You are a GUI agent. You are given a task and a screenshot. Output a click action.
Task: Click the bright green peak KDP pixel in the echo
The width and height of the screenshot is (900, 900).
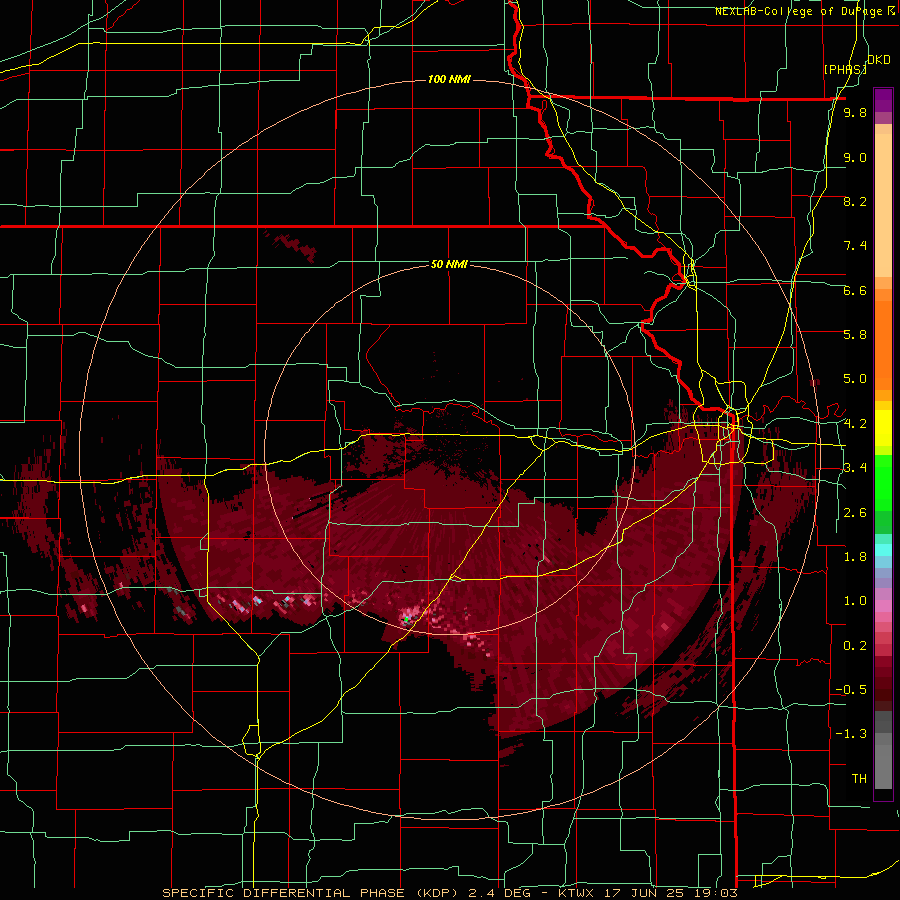406,619
